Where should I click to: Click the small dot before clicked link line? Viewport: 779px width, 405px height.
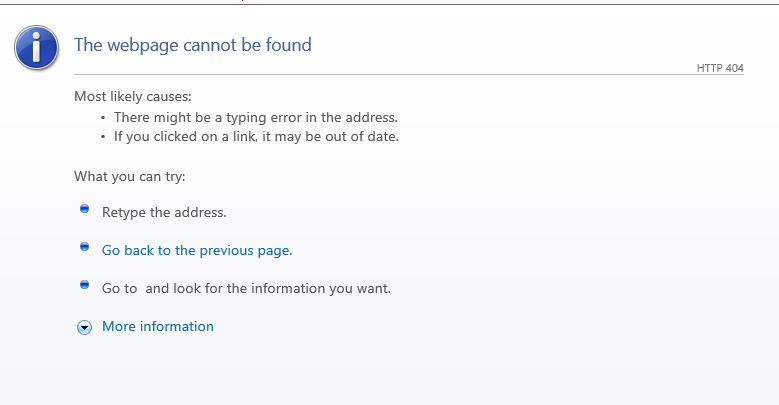point(103,137)
